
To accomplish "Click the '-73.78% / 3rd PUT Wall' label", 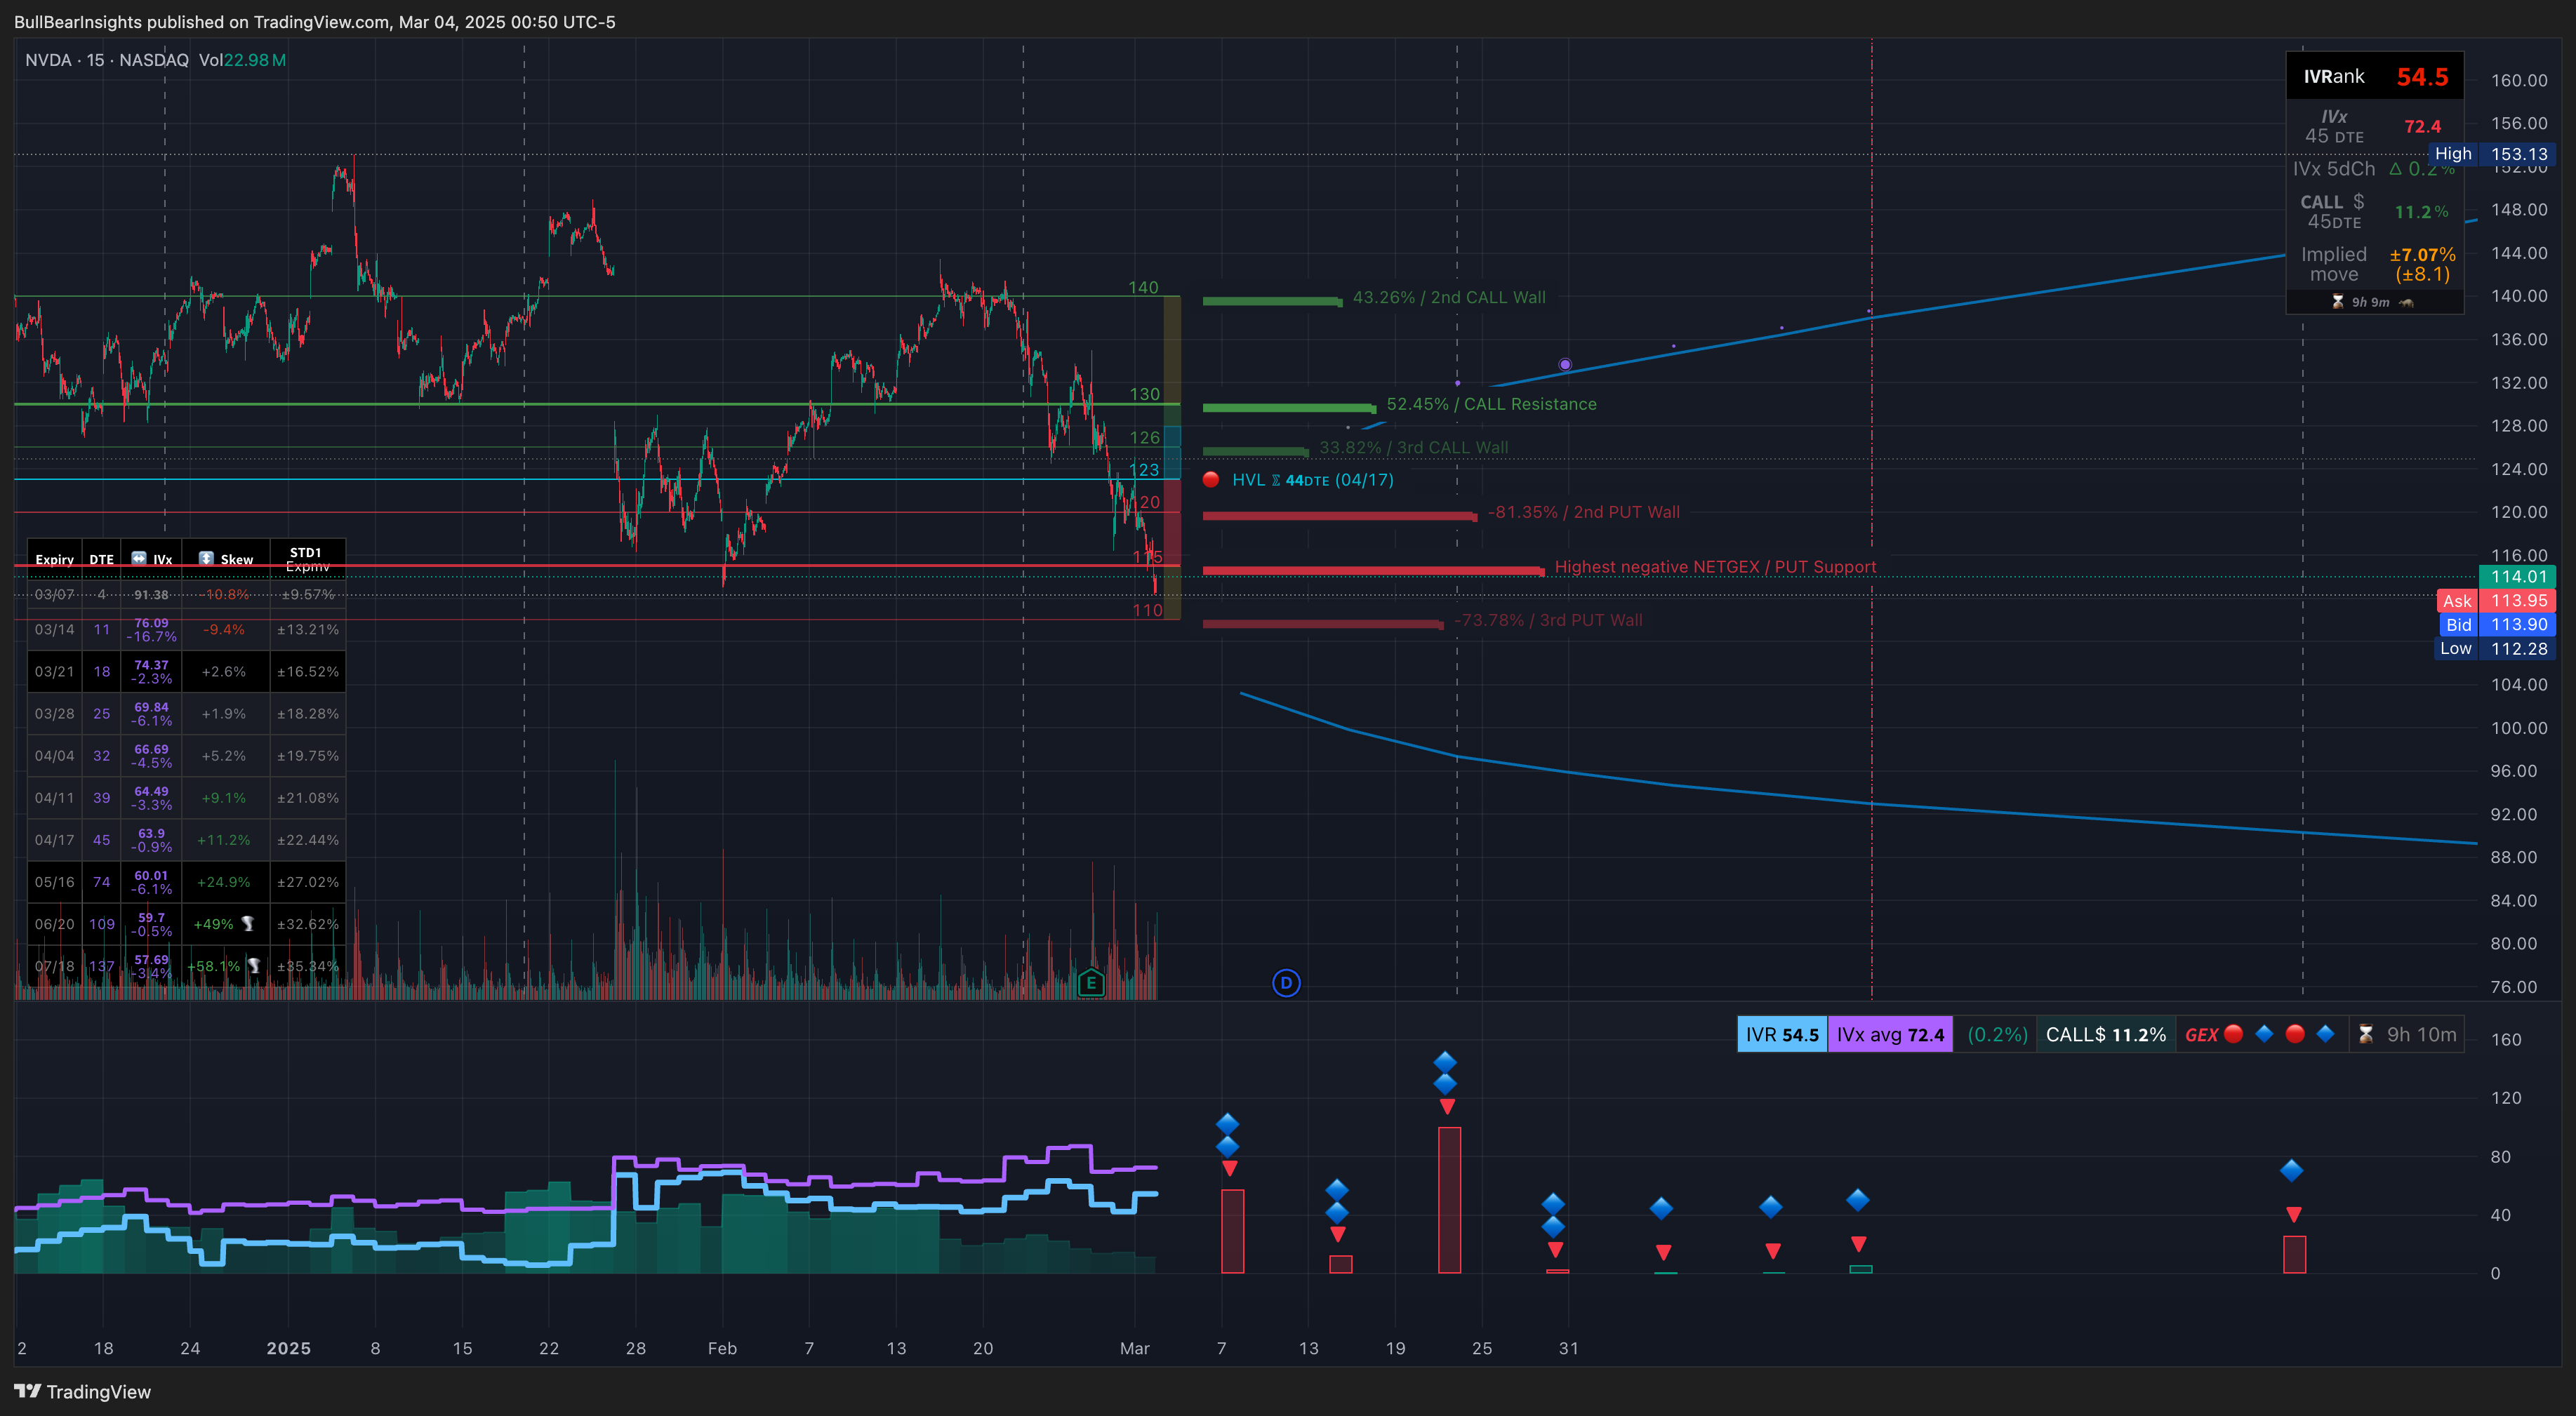I will tap(1548, 620).
